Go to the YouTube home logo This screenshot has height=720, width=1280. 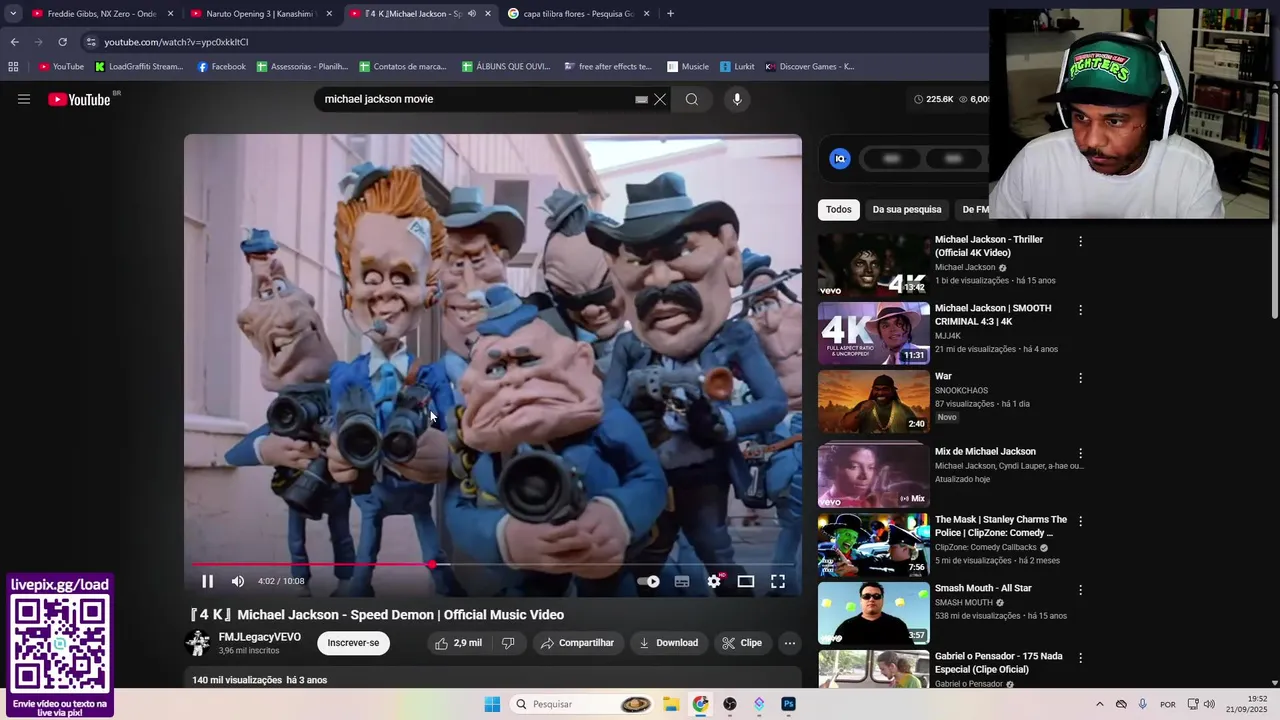click(79, 99)
